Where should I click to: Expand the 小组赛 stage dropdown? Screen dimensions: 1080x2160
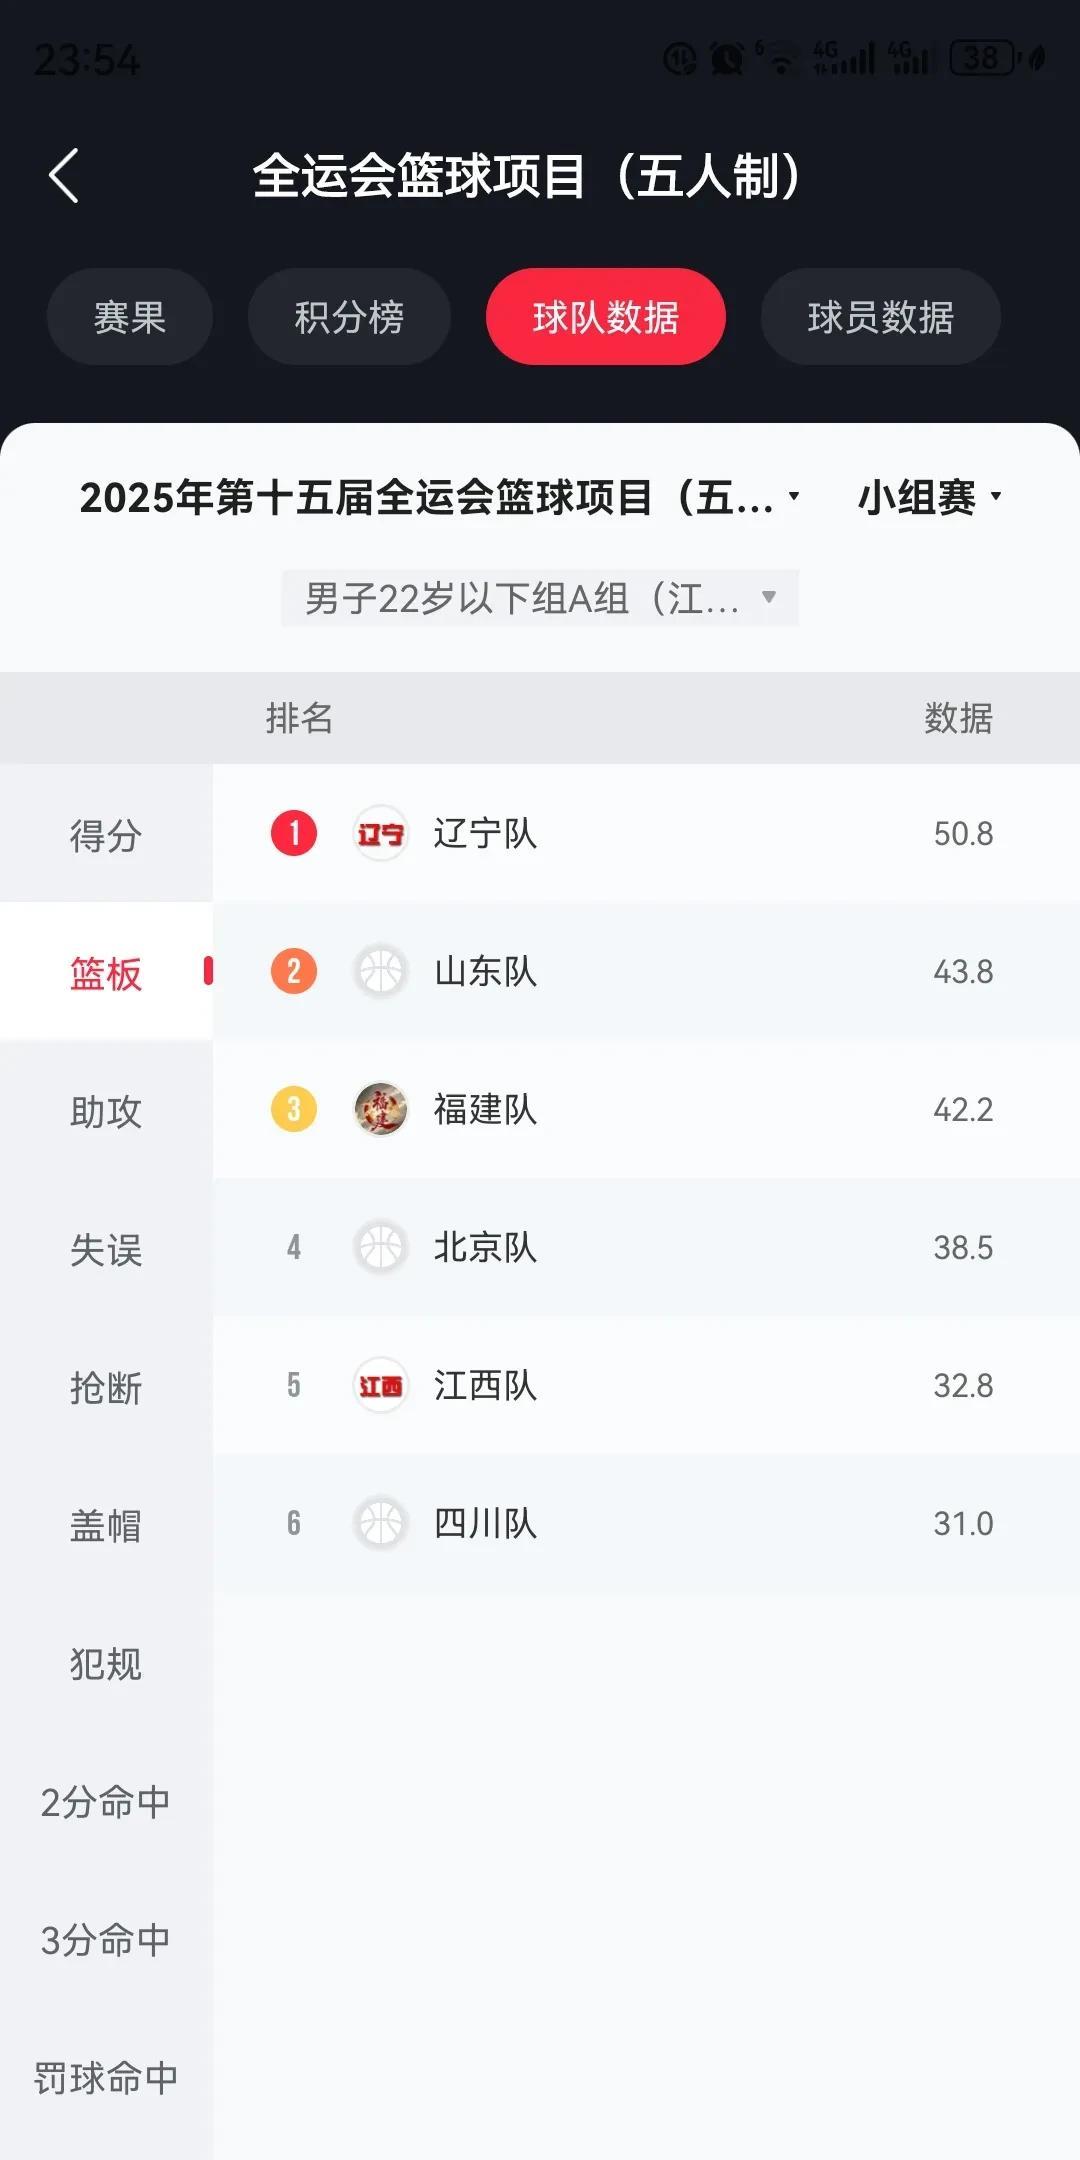930,497
